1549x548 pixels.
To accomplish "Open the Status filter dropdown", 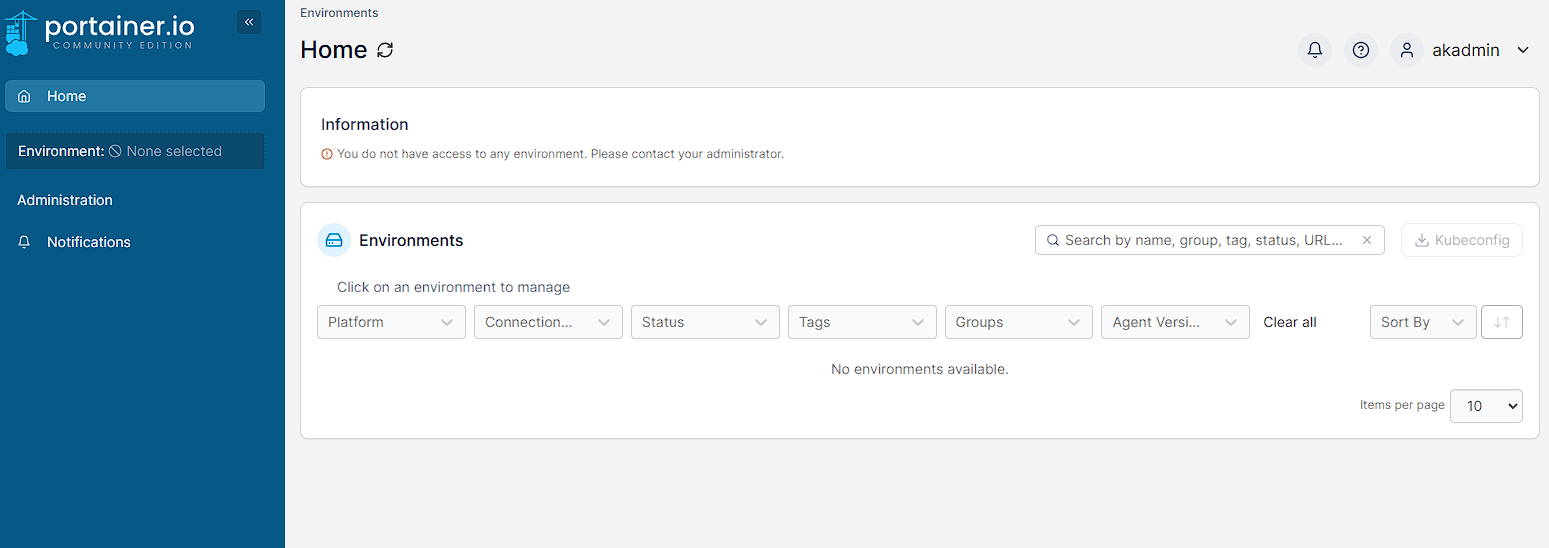I will click(705, 322).
